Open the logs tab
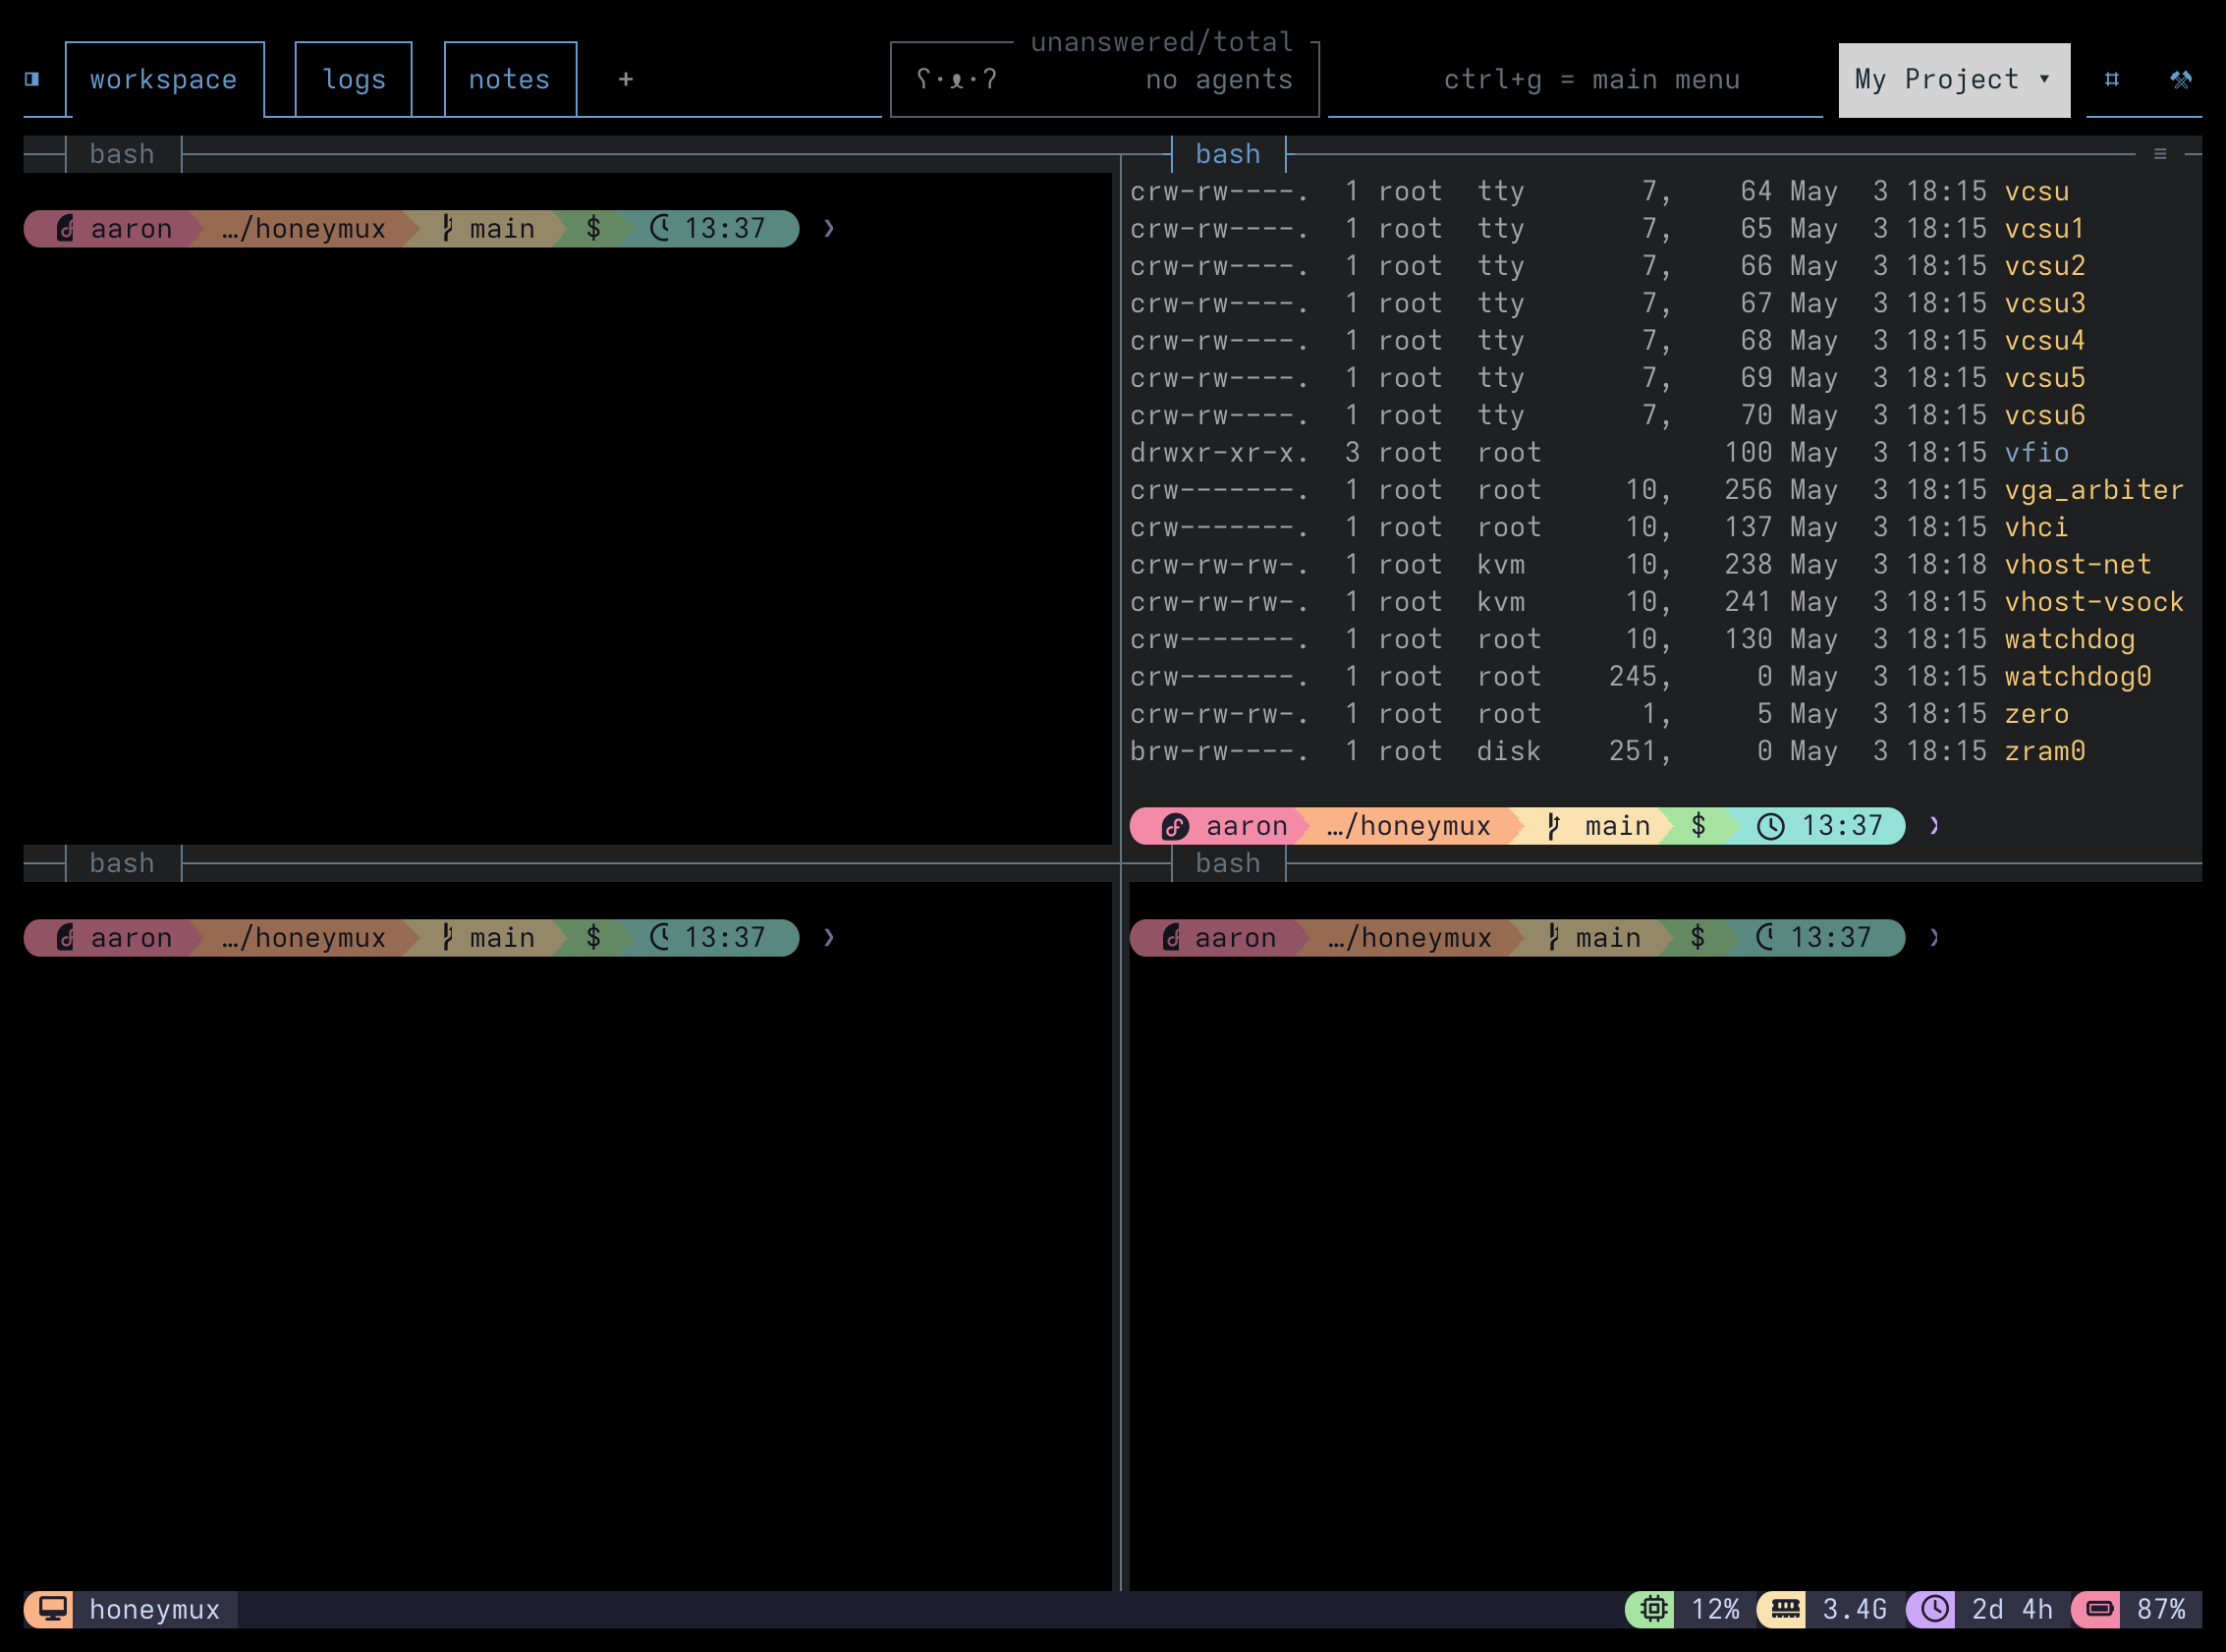 tap(354, 80)
